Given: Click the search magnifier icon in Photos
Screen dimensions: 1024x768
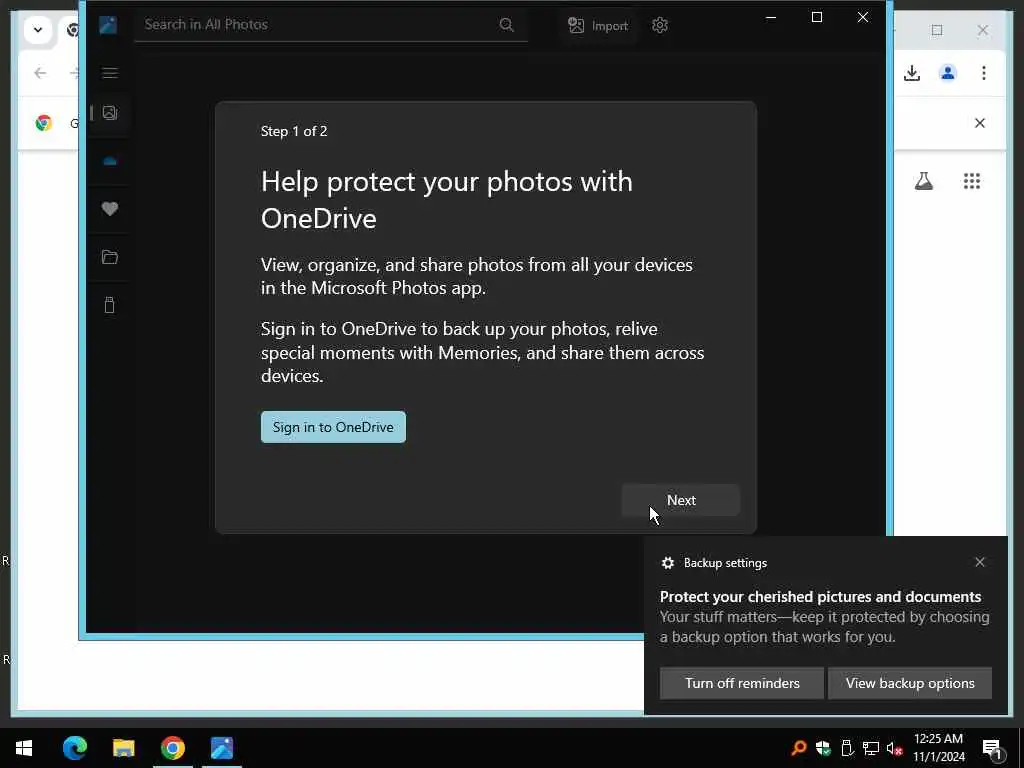Looking at the screenshot, I should [507, 25].
